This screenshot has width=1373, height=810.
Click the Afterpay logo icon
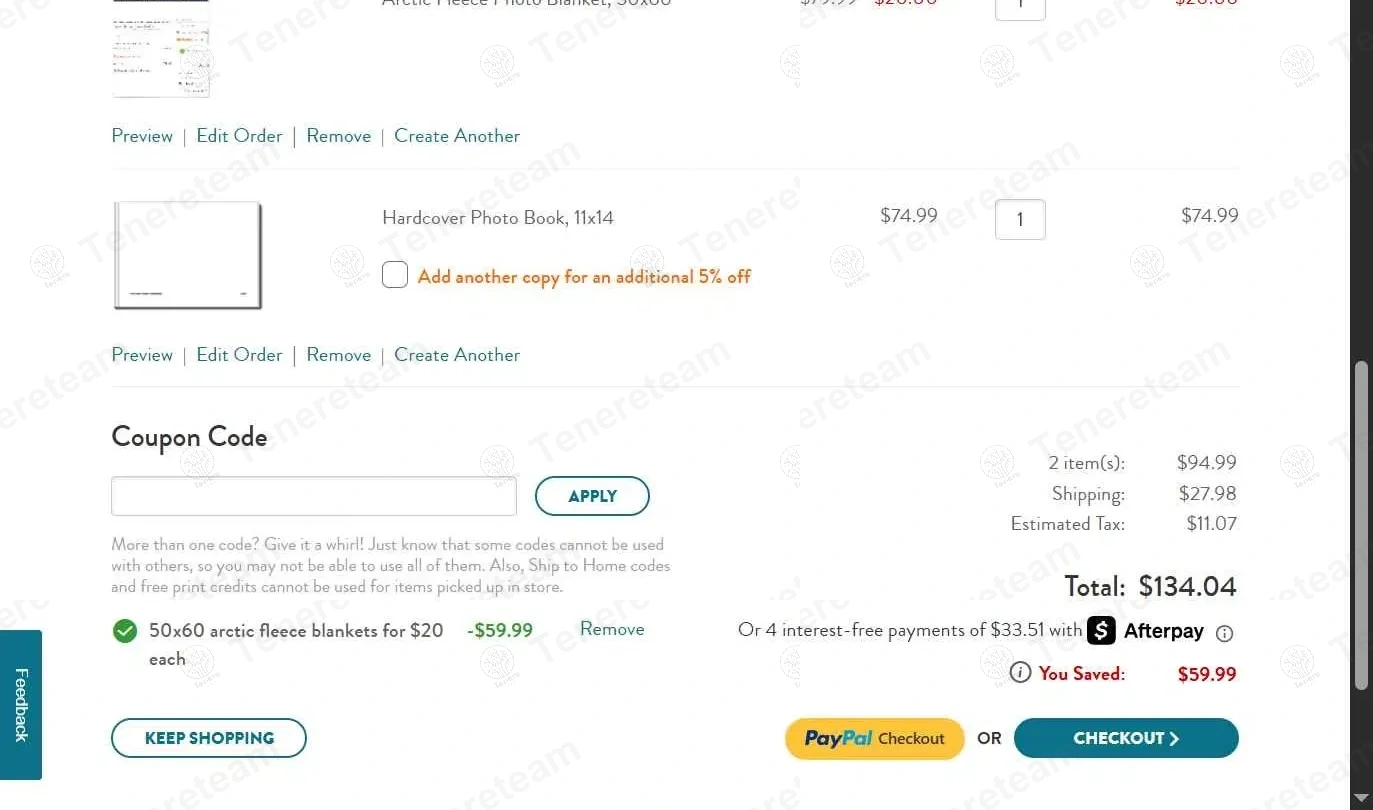[x=1101, y=631]
